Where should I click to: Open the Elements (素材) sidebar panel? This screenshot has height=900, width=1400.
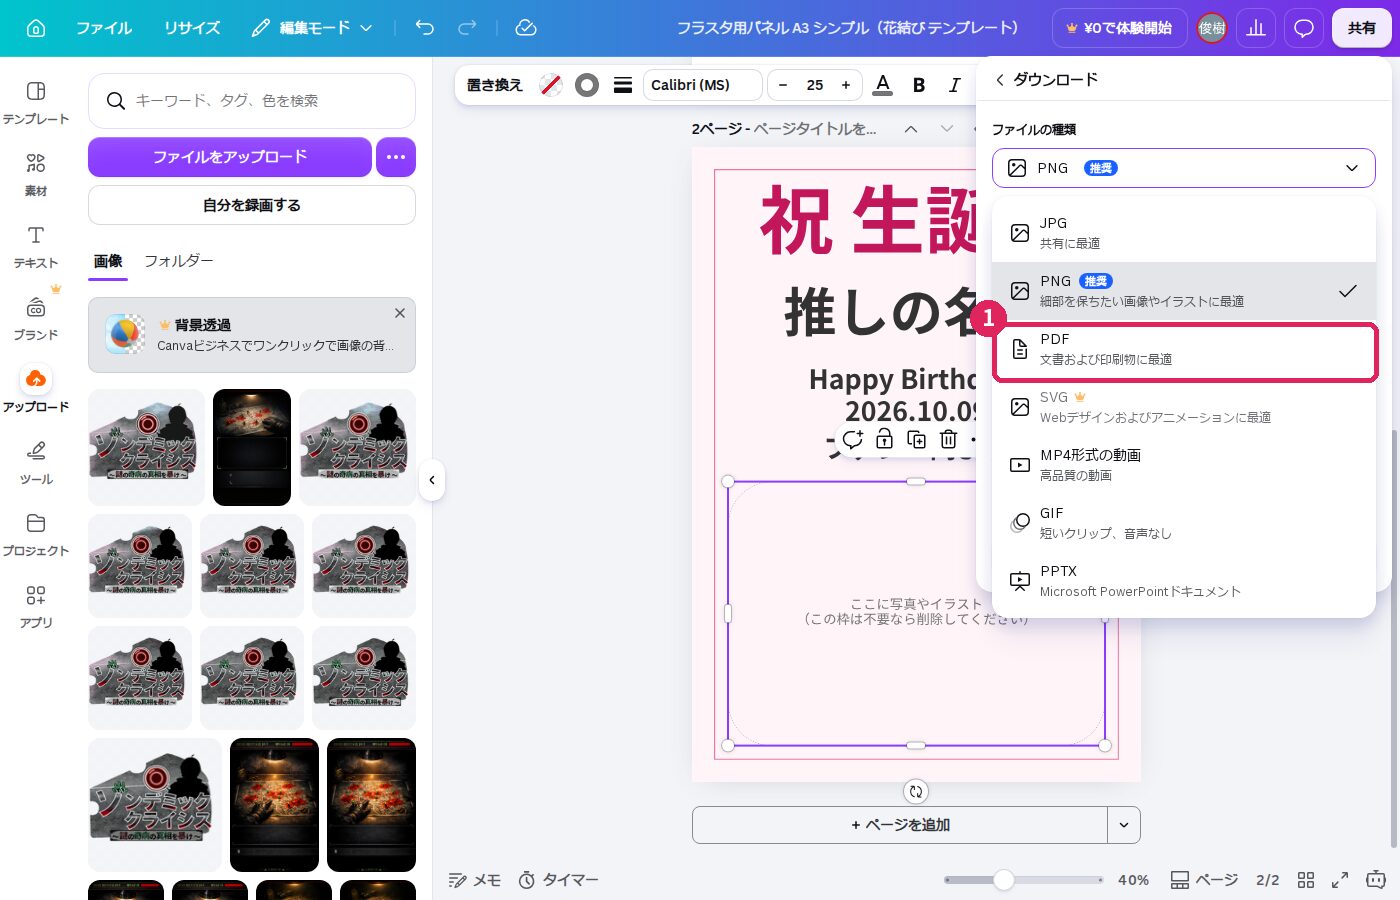pyautogui.click(x=36, y=175)
